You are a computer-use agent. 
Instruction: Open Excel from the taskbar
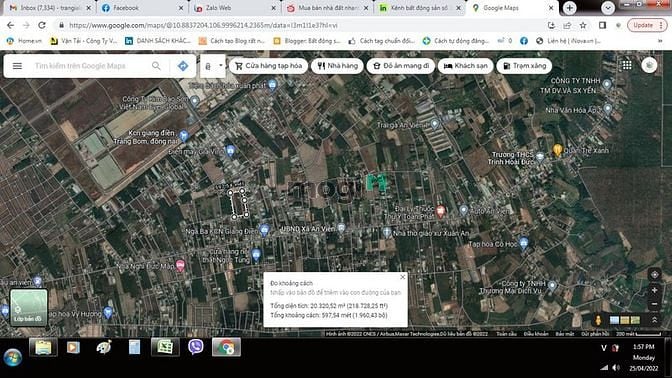click(x=165, y=348)
